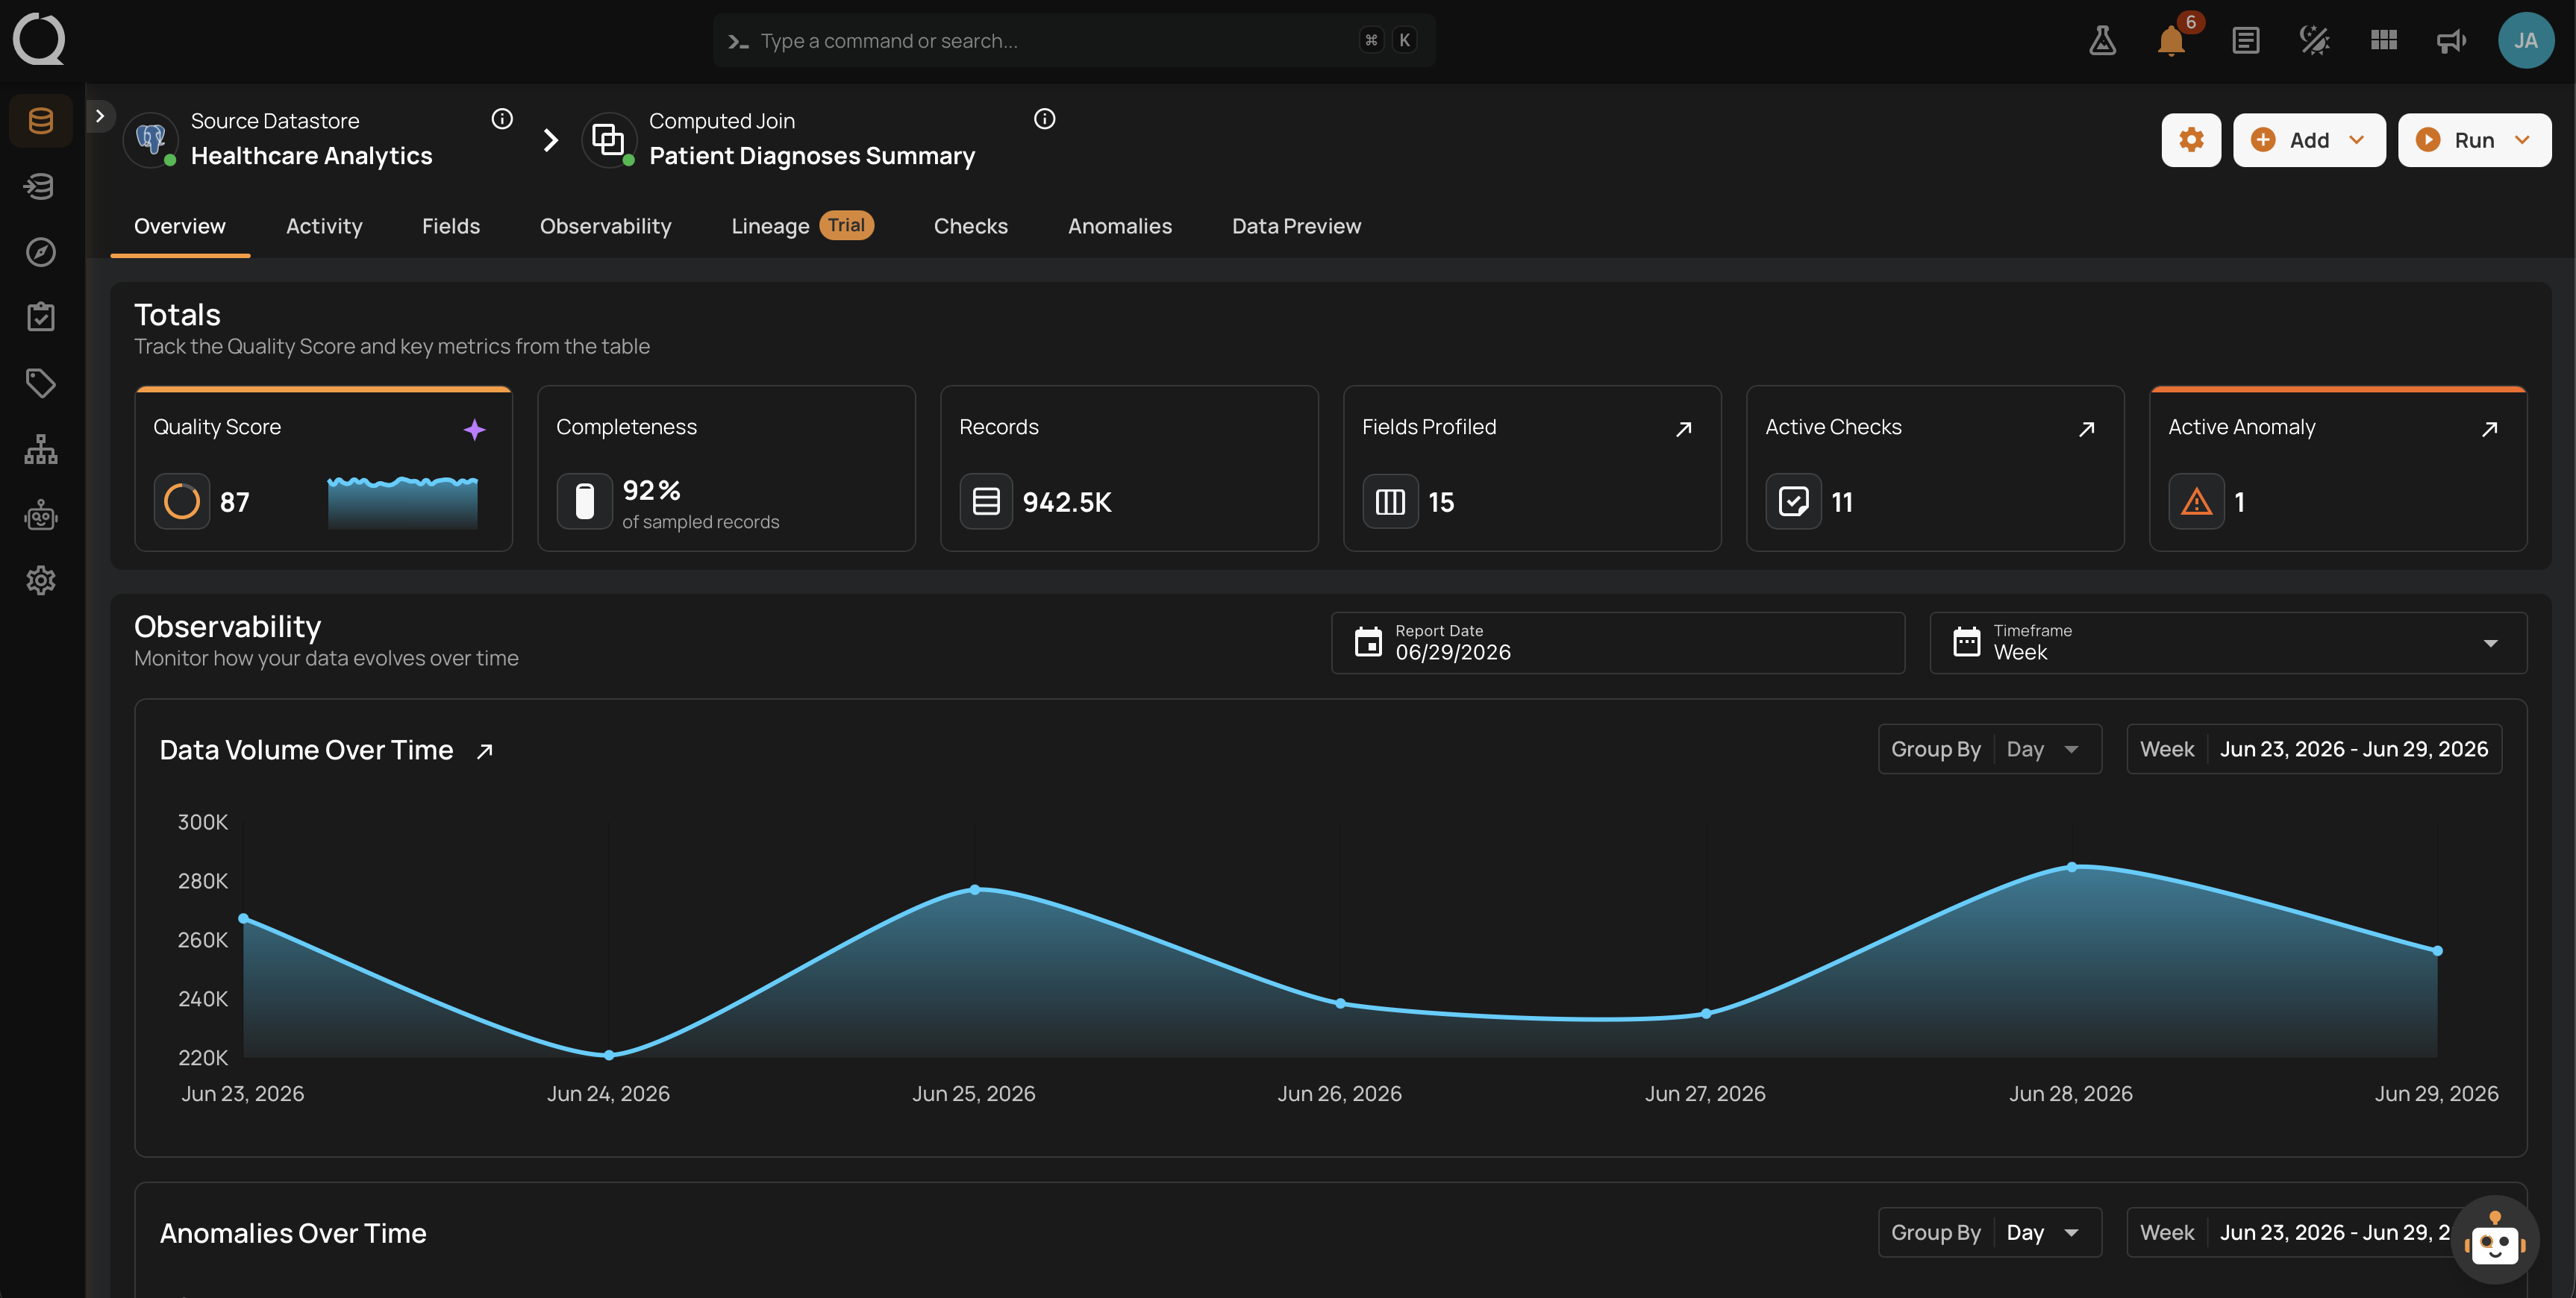Focus the command search box

[x=1074, y=40]
